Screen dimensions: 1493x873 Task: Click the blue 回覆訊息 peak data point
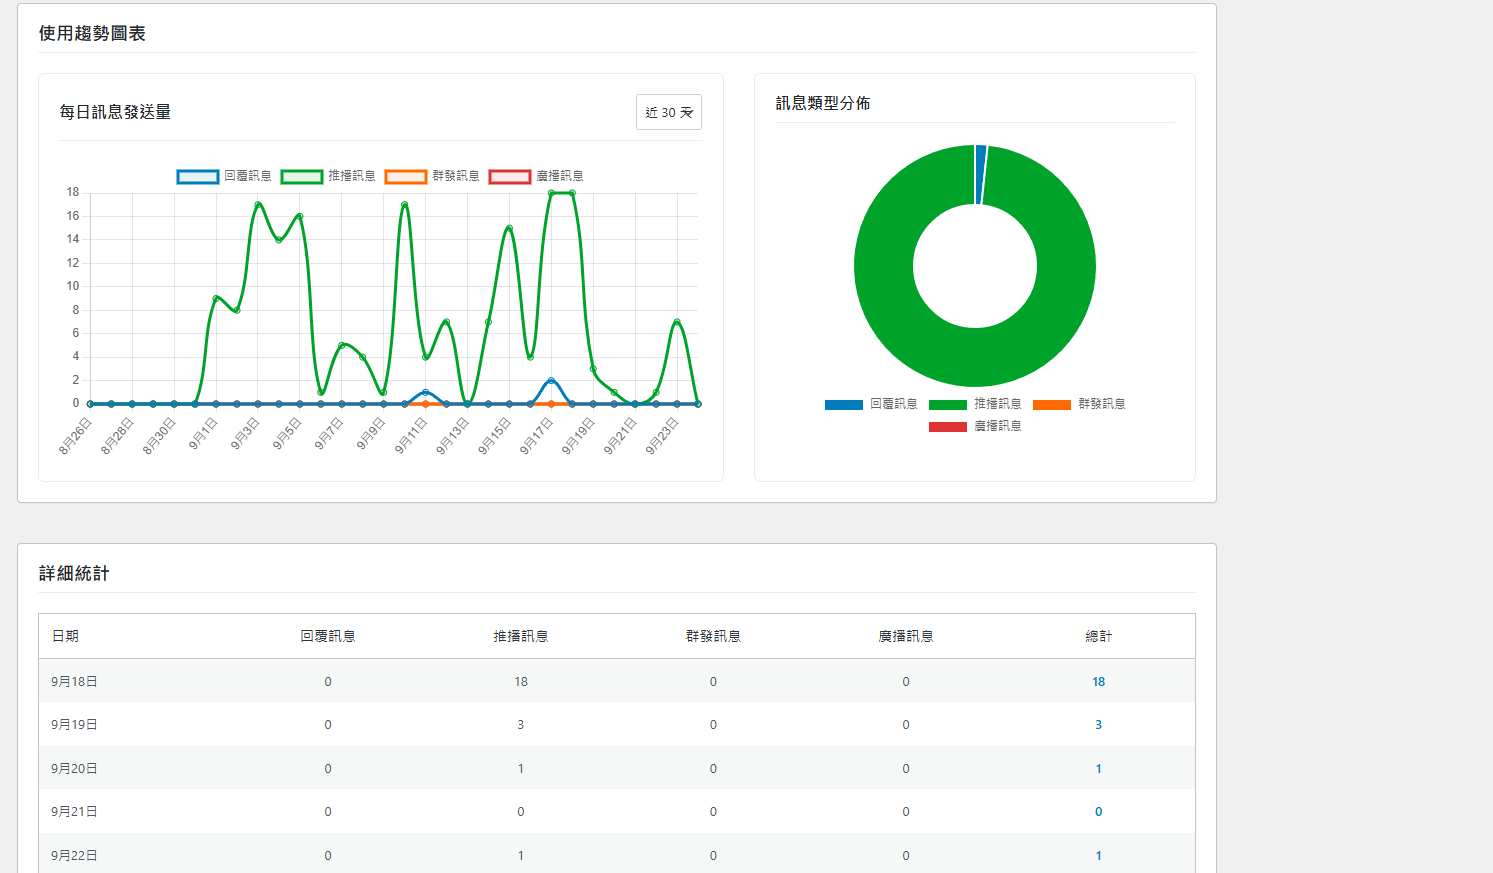(551, 380)
